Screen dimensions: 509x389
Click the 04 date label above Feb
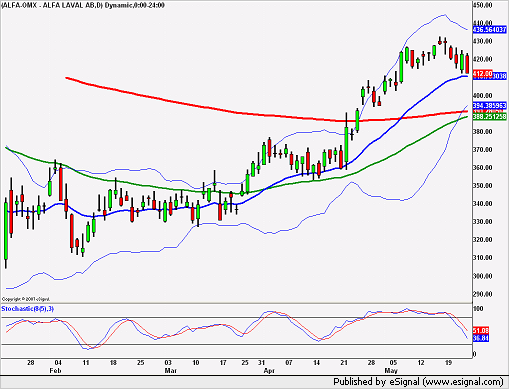pos(58,362)
